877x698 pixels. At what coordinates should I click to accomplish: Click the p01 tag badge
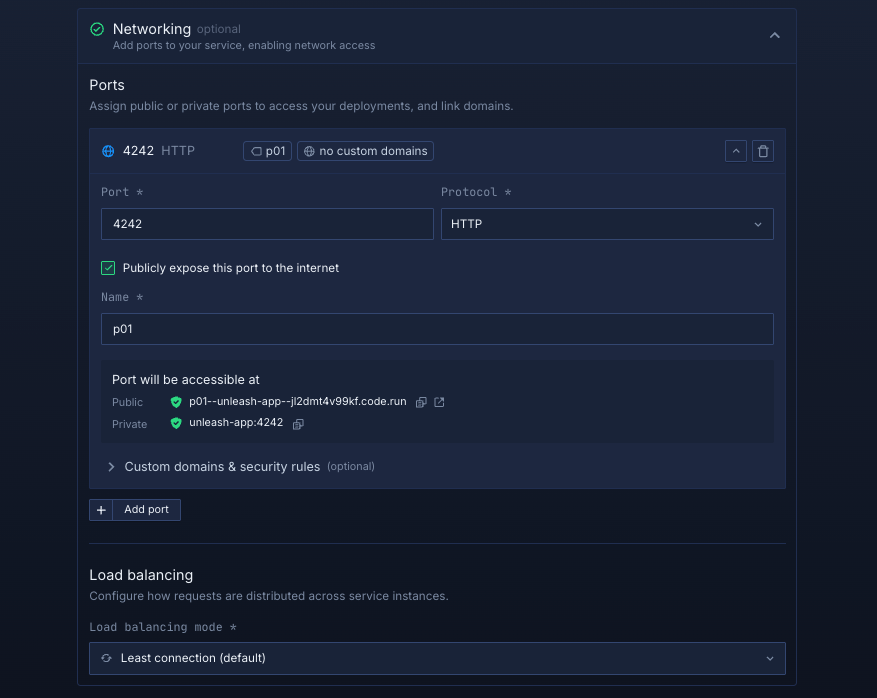pyautogui.click(x=267, y=151)
